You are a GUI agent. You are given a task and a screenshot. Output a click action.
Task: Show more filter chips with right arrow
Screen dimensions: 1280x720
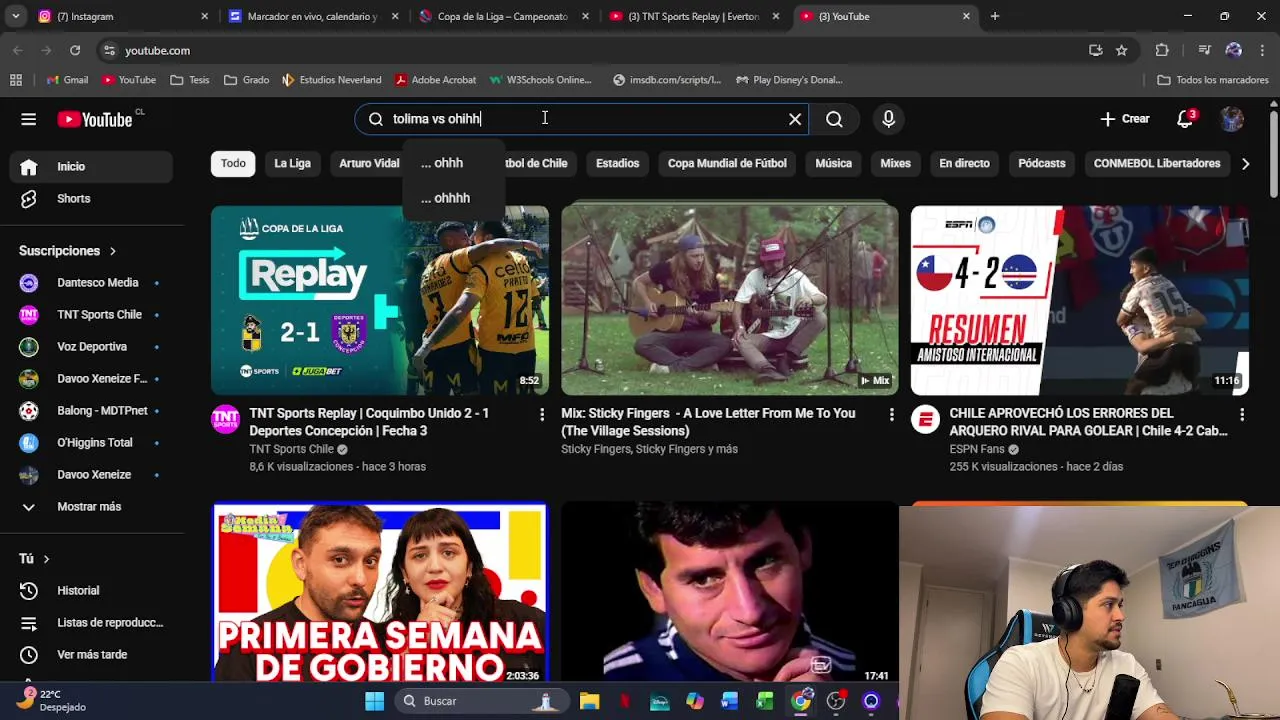tap(1245, 163)
